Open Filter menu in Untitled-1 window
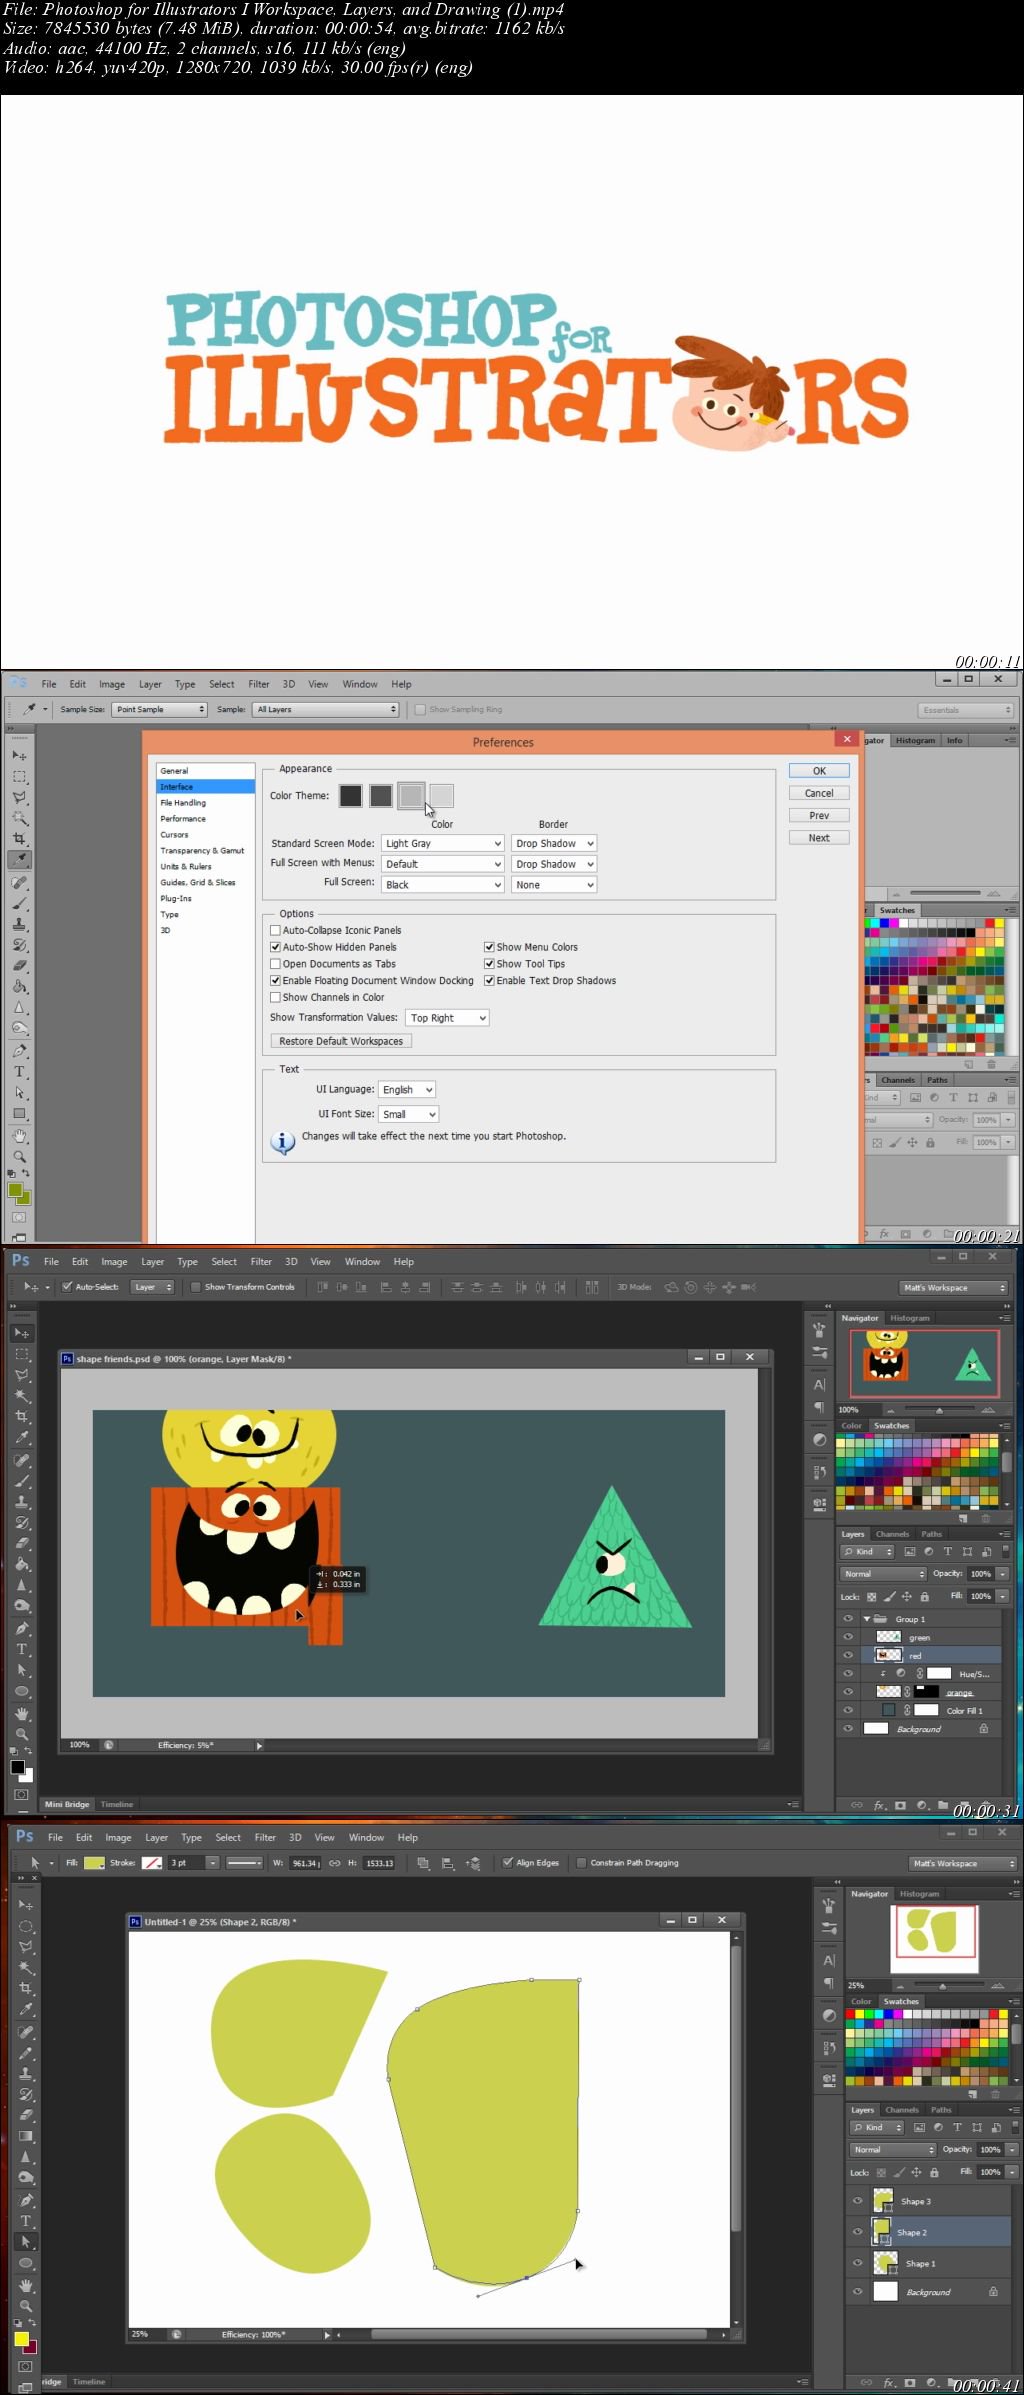The image size is (1024, 2395). (265, 1837)
